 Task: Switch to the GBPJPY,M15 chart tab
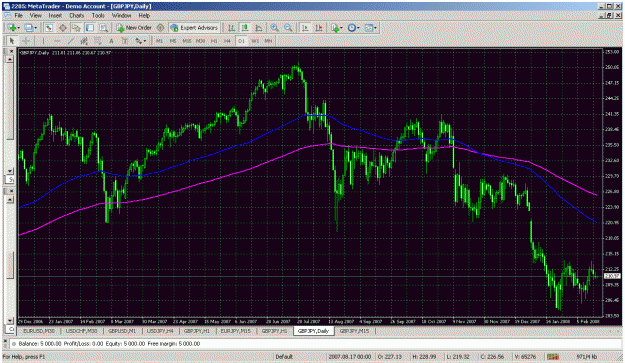[x=354, y=331]
